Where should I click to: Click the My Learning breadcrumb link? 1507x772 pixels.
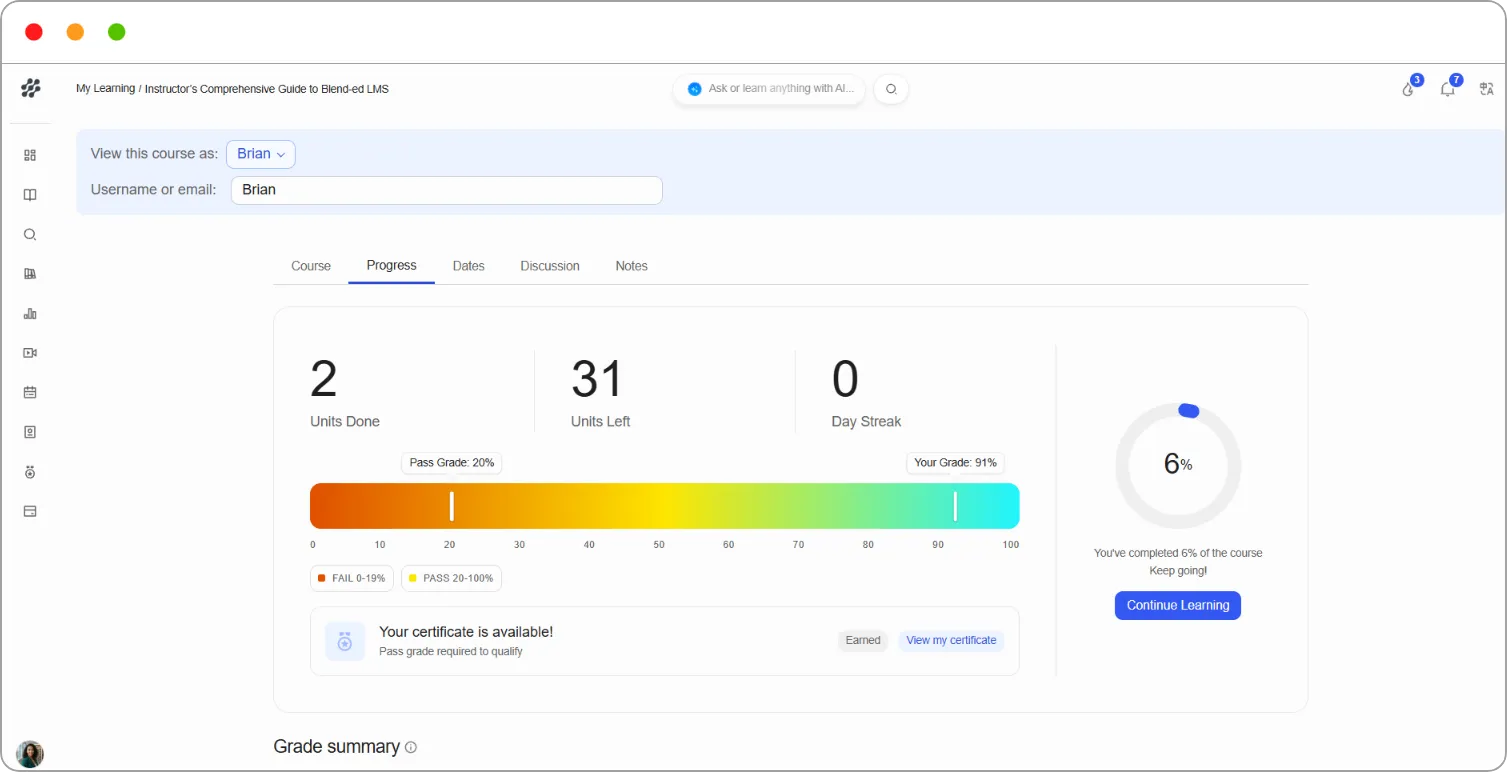106,89
